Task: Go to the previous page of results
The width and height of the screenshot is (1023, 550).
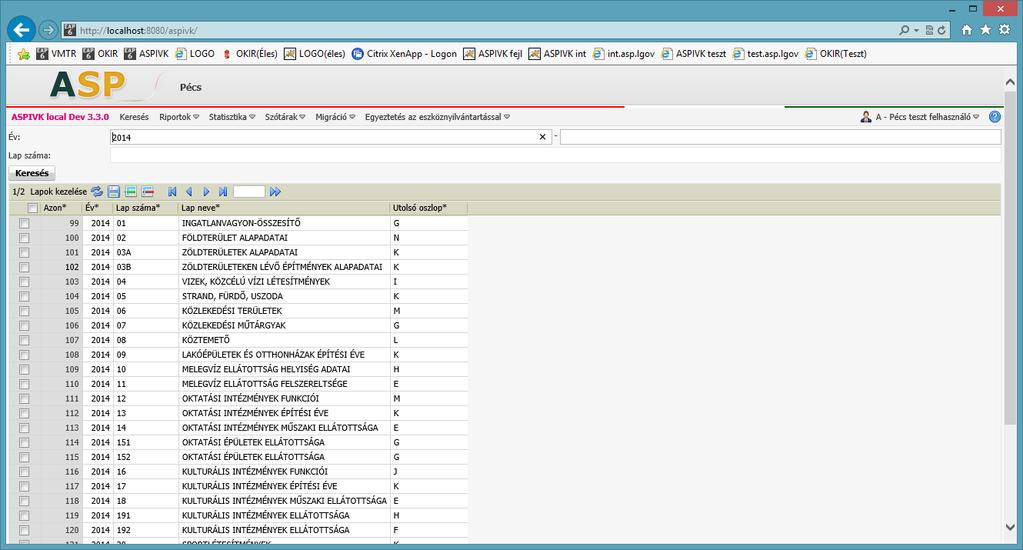Action: tap(189, 192)
